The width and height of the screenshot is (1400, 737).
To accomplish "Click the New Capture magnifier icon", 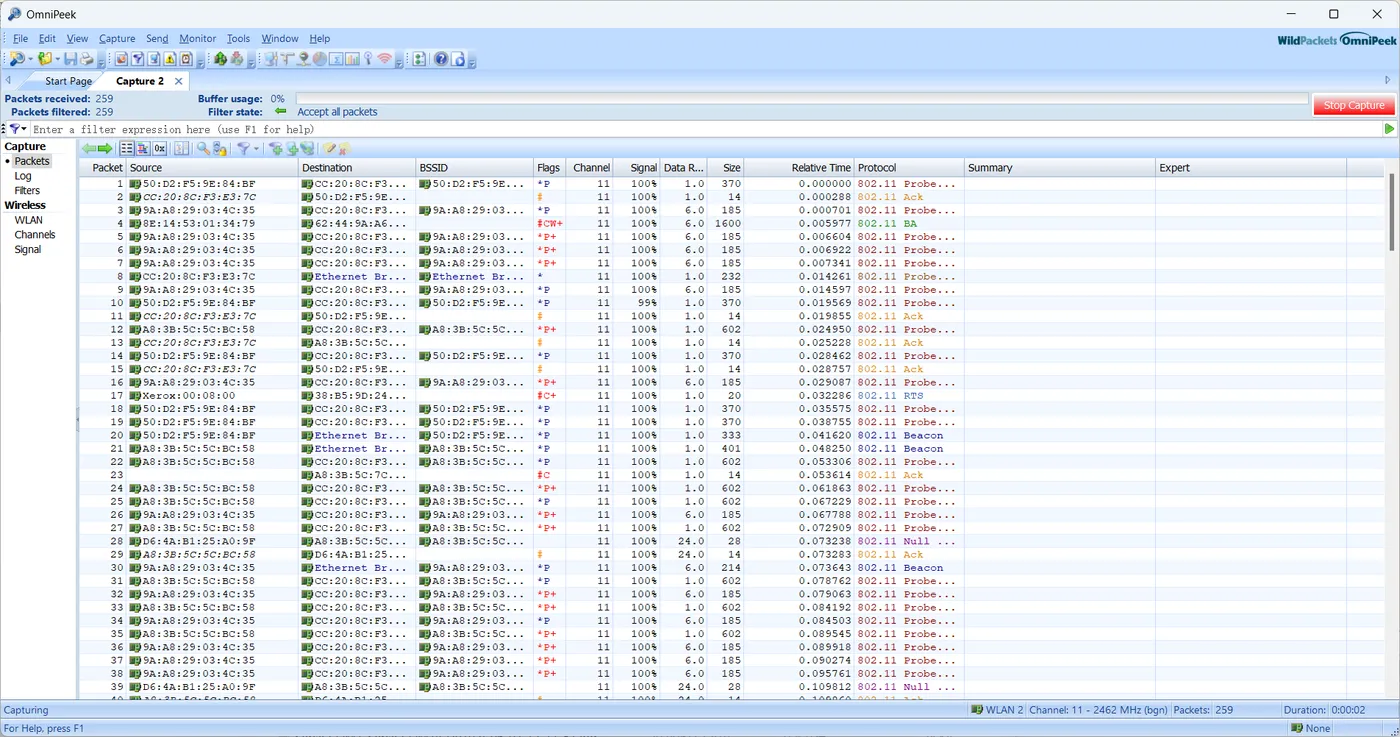I will (x=16, y=59).
